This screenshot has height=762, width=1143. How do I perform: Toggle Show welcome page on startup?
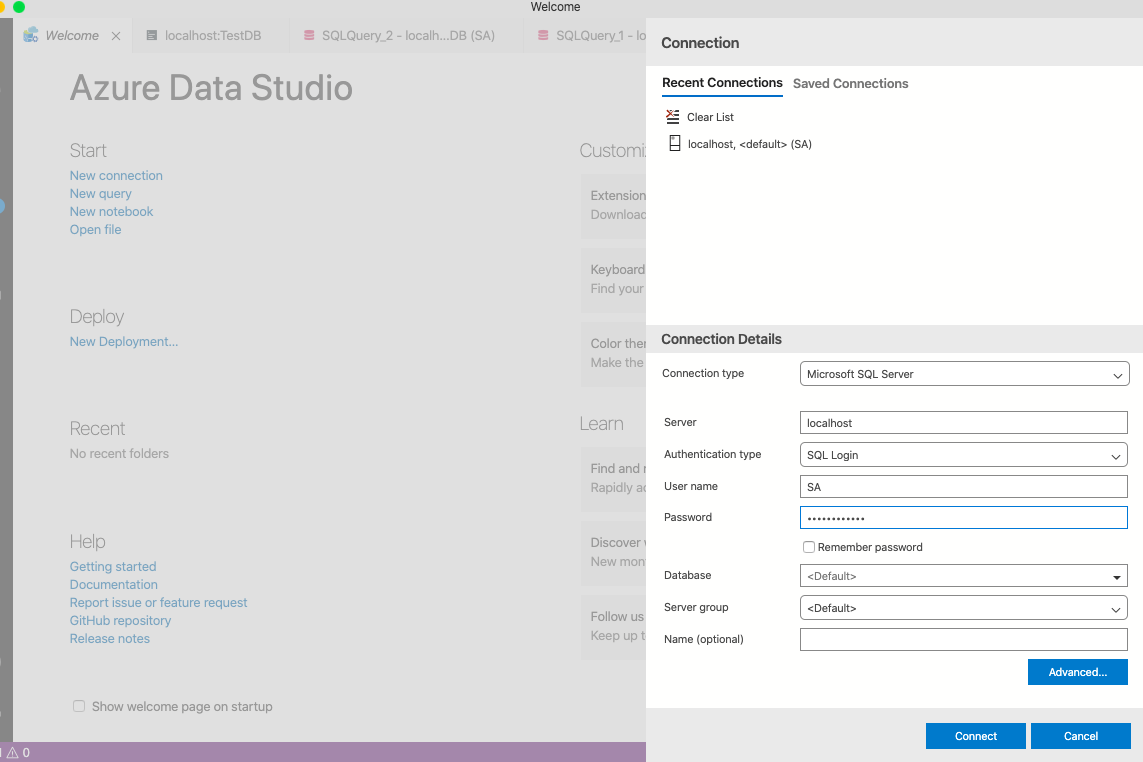tap(79, 706)
